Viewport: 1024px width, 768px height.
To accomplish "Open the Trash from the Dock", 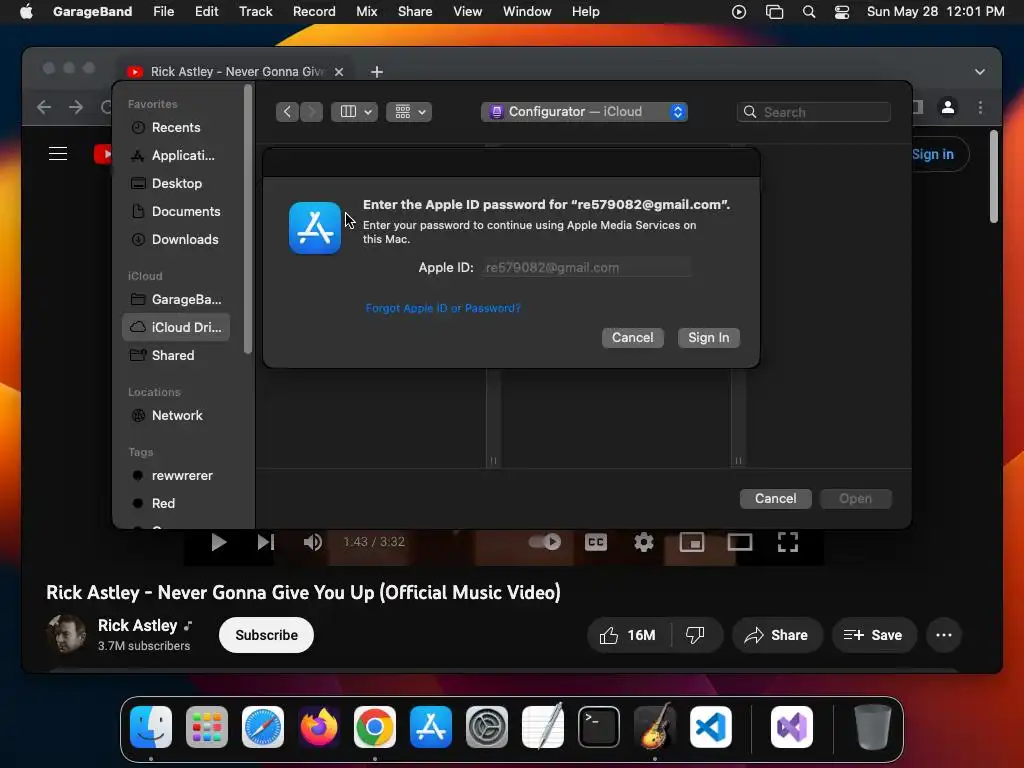I will [x=872, y=727].
